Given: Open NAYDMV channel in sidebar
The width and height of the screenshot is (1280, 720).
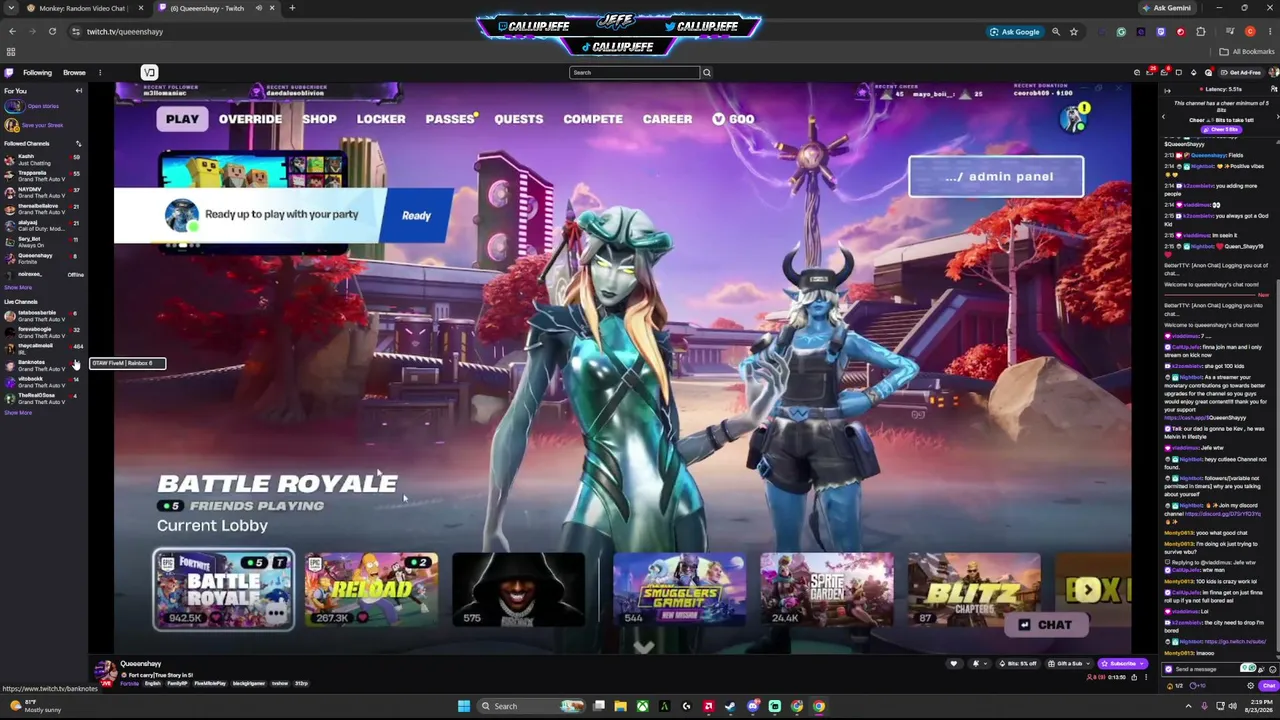Looking at the screenshot, I should [x=42, y=192].
